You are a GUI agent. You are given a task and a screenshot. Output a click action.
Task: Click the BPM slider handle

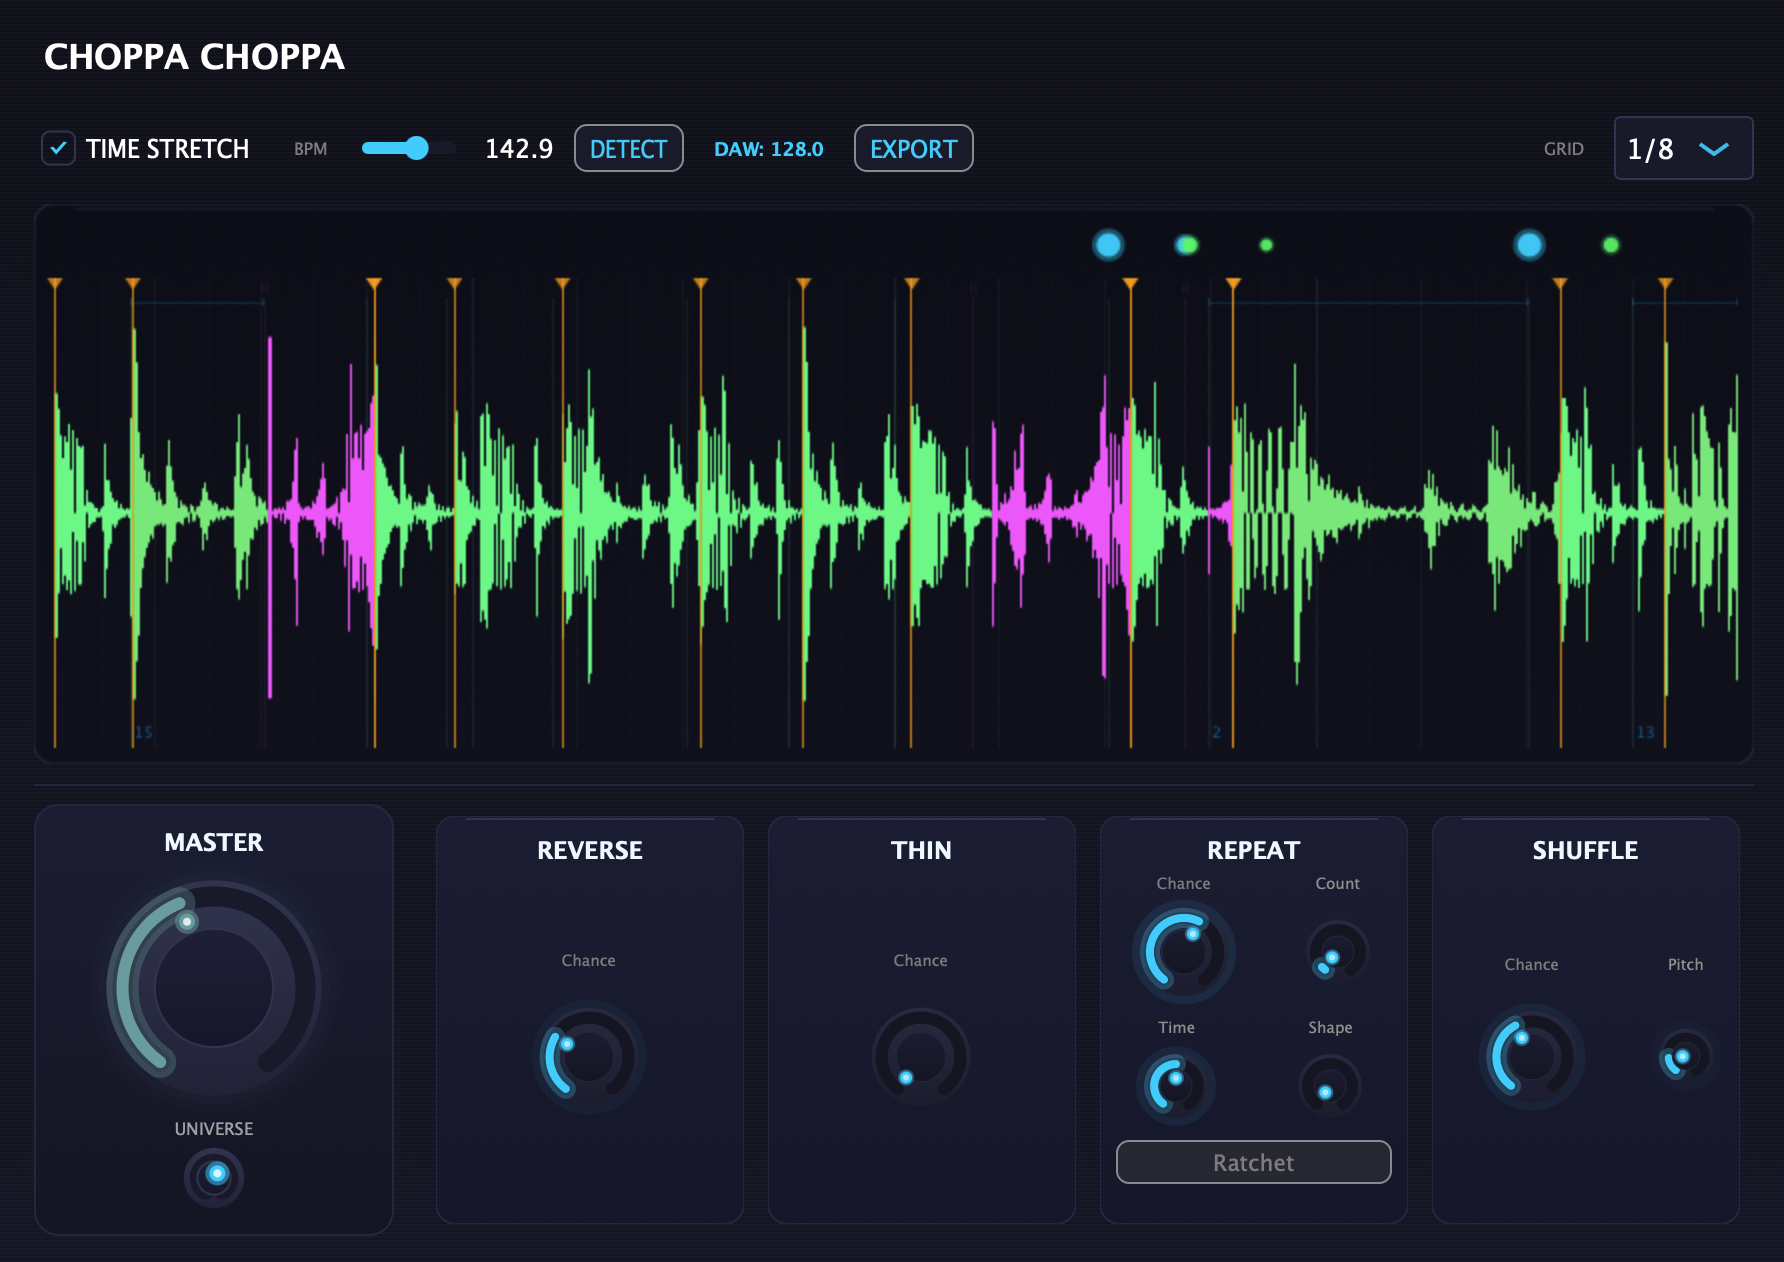click(417, 149)
